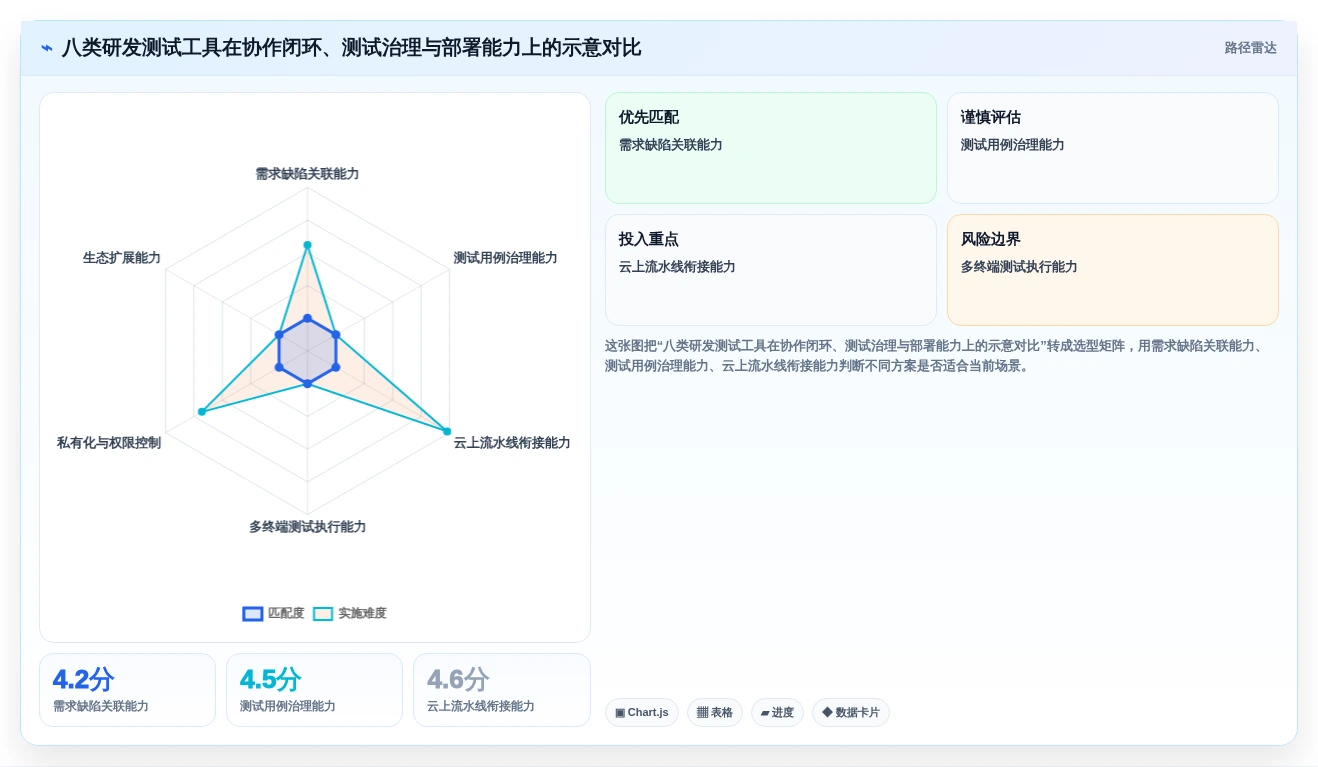Open the Chart.js tag
Viewport: 1318px width, 767px height.
(x=642, y=712)
